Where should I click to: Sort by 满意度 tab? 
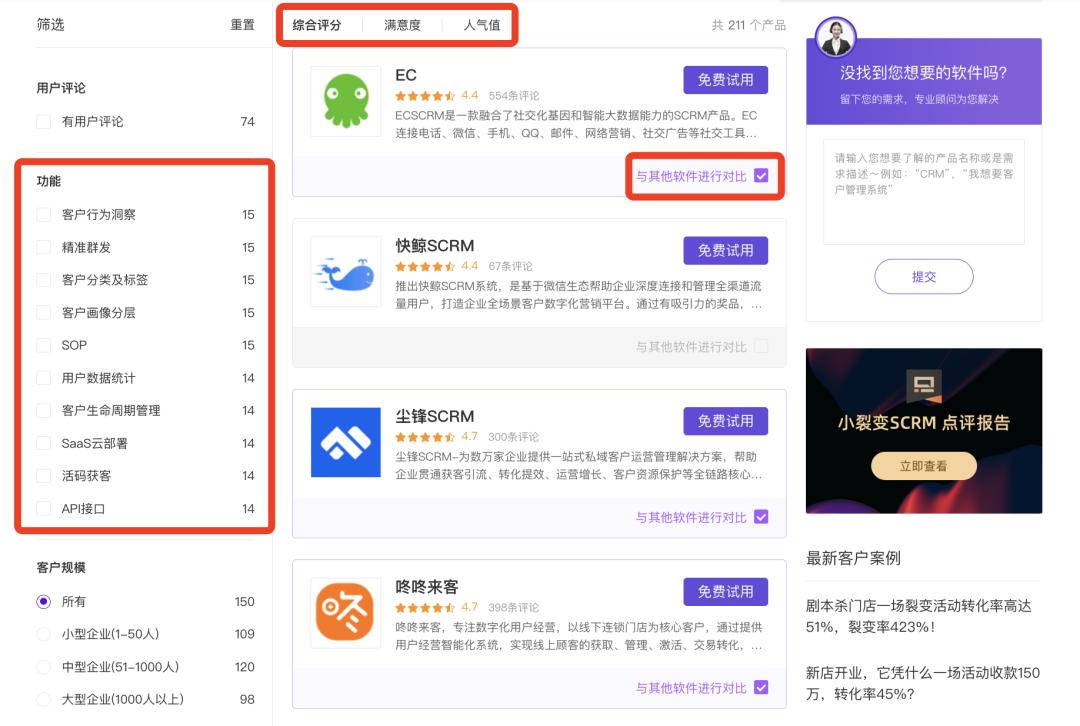point(402,25)
